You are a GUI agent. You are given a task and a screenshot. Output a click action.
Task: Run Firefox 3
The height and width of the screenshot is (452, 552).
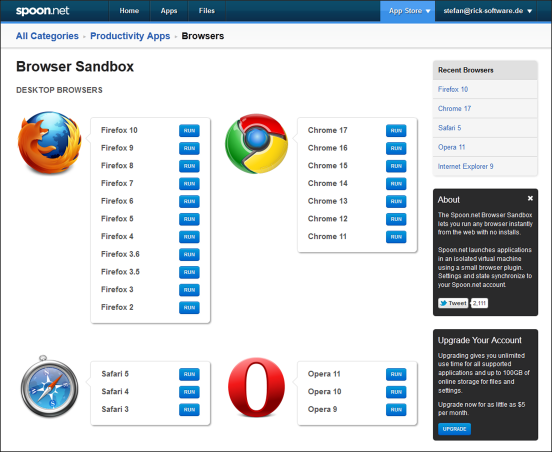tap(189, 290)
